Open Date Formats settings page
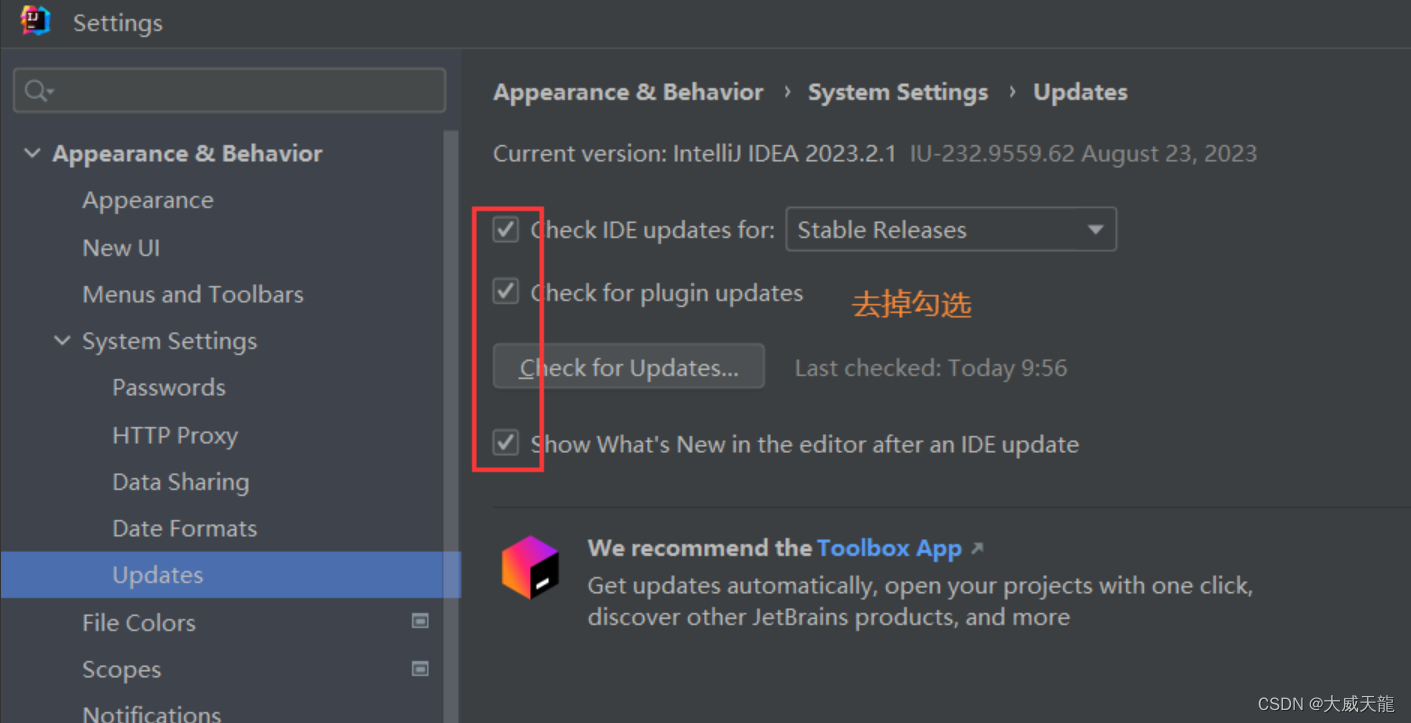This screenshot has width=1411, height=723. pos(185,528)
